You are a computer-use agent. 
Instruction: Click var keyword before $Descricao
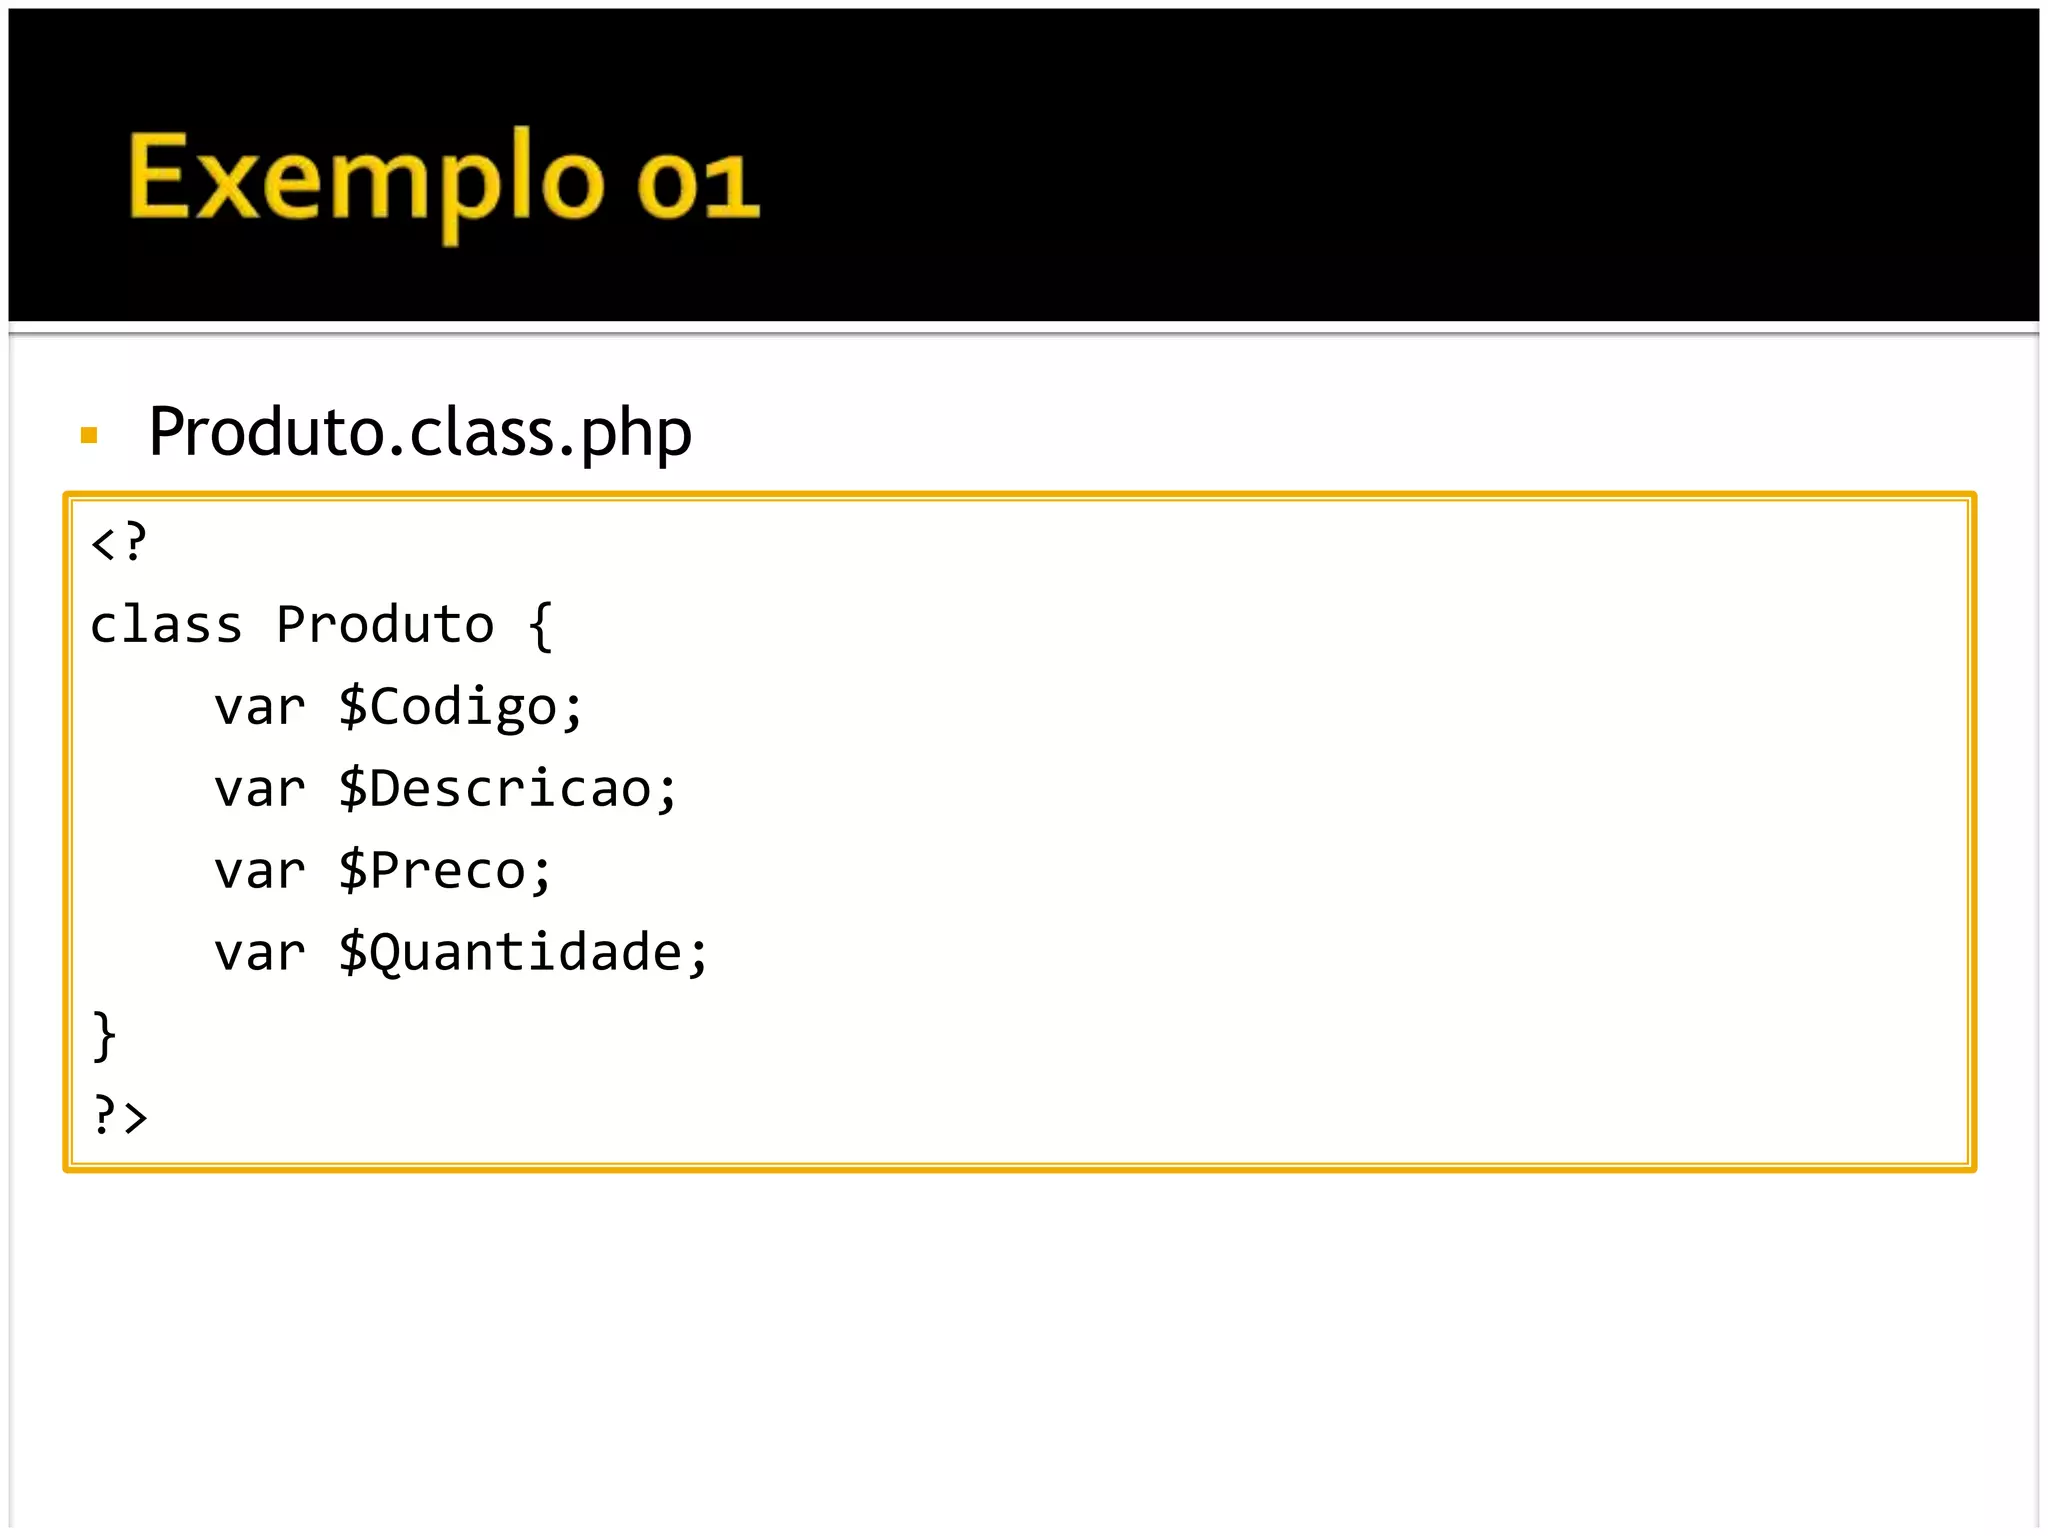pos(259,790)
